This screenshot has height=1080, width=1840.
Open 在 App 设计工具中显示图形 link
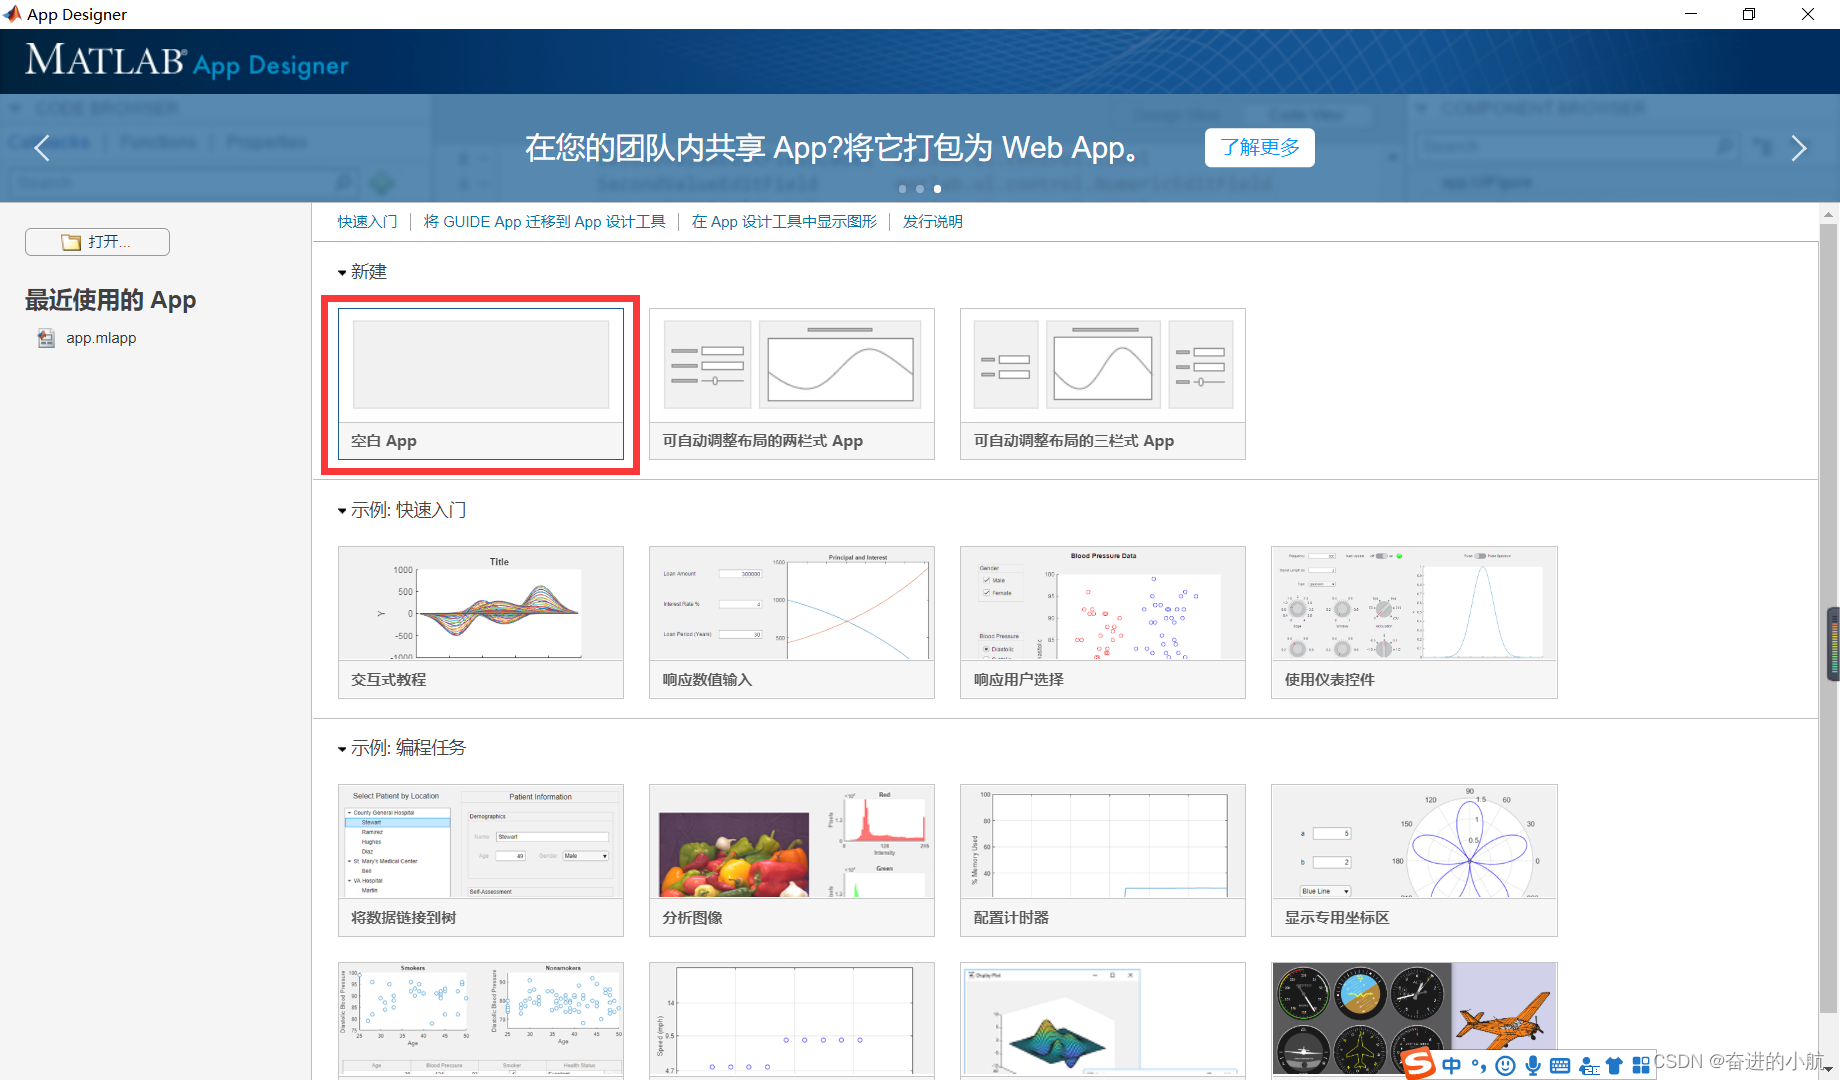[x=784, y=222]
